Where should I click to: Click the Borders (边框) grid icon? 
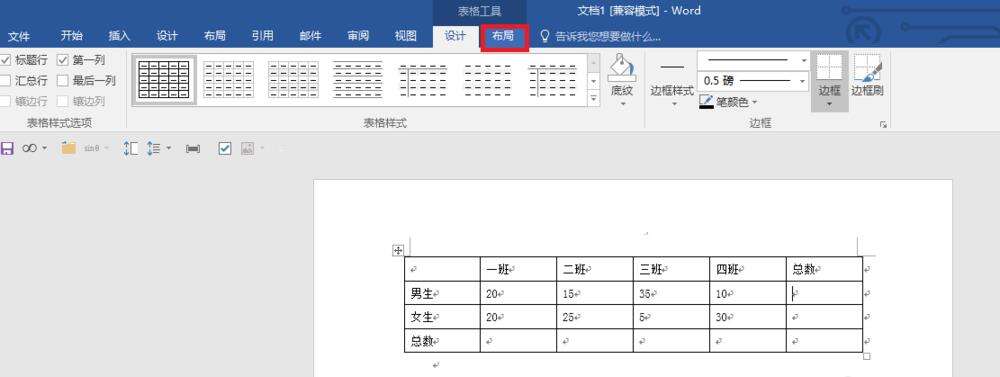click(x=829, y=67)
